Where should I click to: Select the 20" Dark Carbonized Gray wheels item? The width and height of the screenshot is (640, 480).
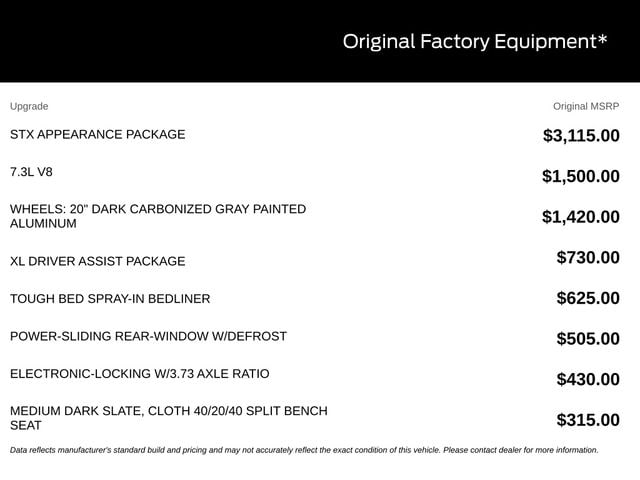click(158, 216)
